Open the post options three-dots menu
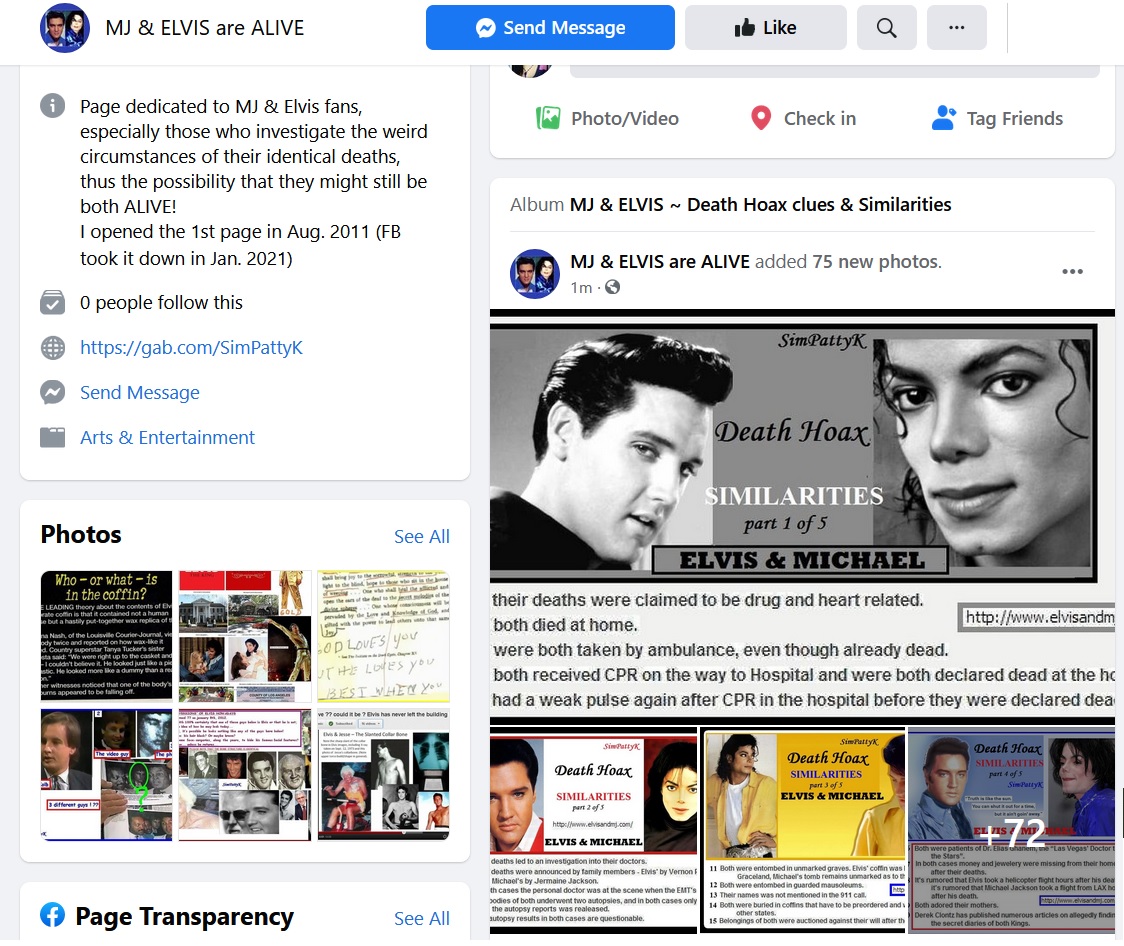 1072,272
